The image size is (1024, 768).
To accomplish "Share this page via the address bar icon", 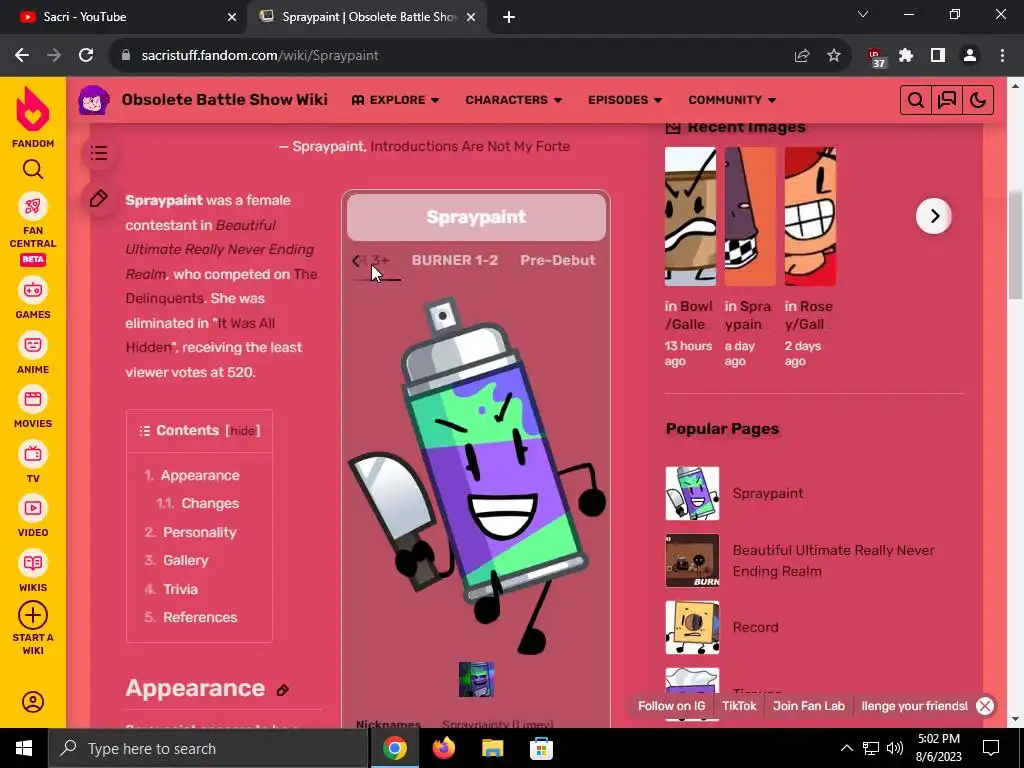I will pyautogui.click(x=802, y=56).
